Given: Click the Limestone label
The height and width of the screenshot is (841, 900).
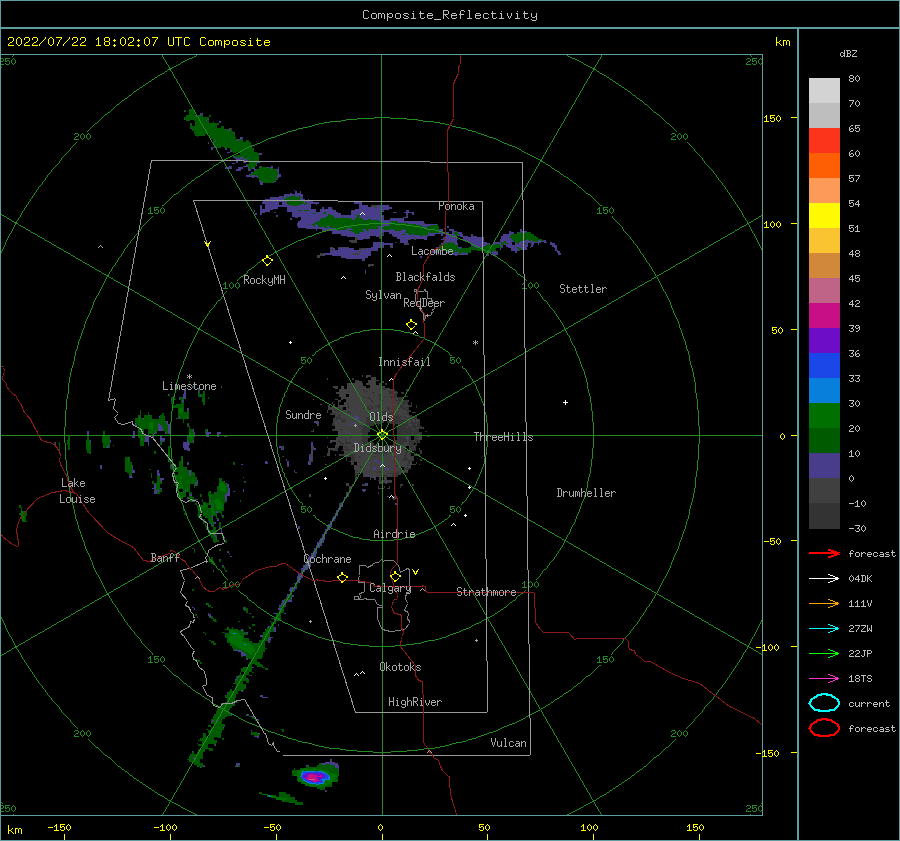Looking at the screenshot, I should pyautogui.click(x=189, y=386).
